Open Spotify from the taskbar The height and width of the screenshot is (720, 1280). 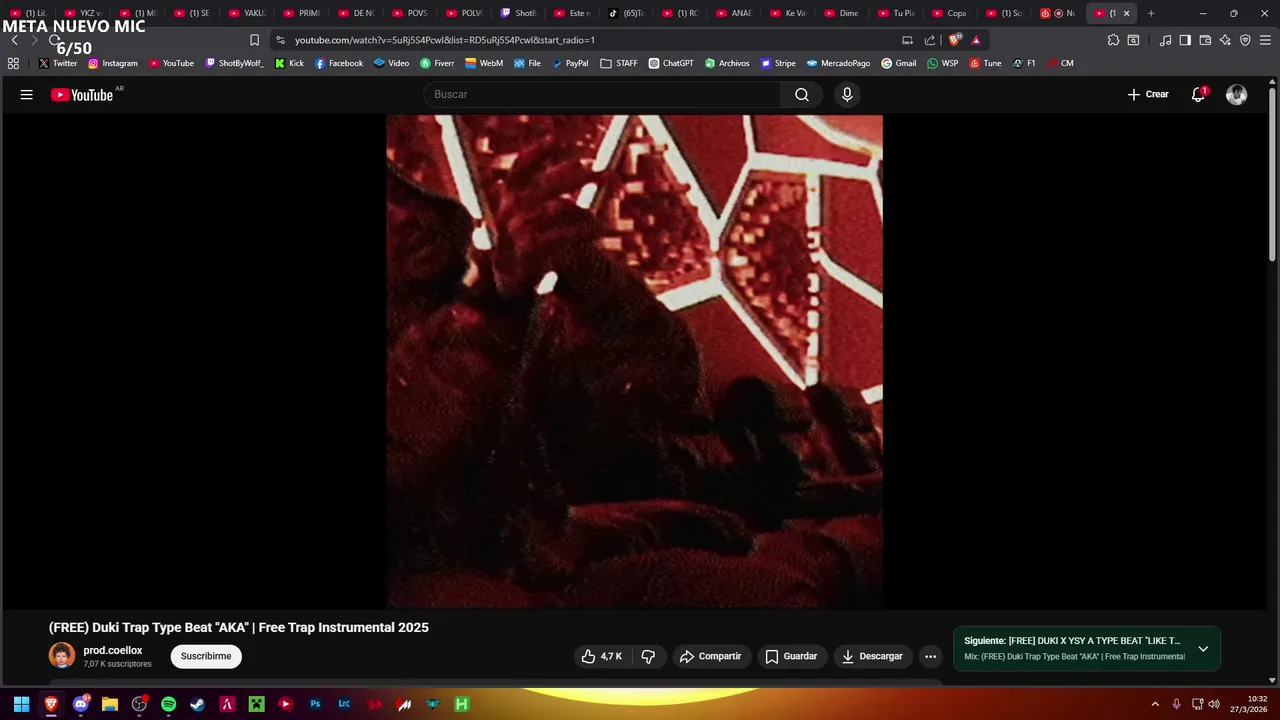tap(168, 704)
